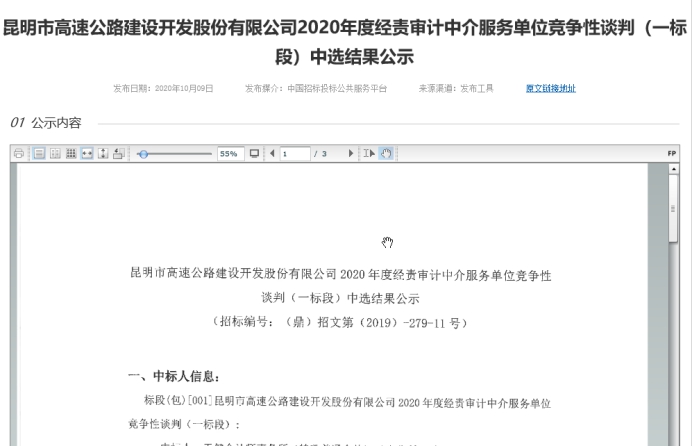The height and width of the screenshot is (446, 693).
Task: Click the rotate page icon
Action: [x=119, y=154]
